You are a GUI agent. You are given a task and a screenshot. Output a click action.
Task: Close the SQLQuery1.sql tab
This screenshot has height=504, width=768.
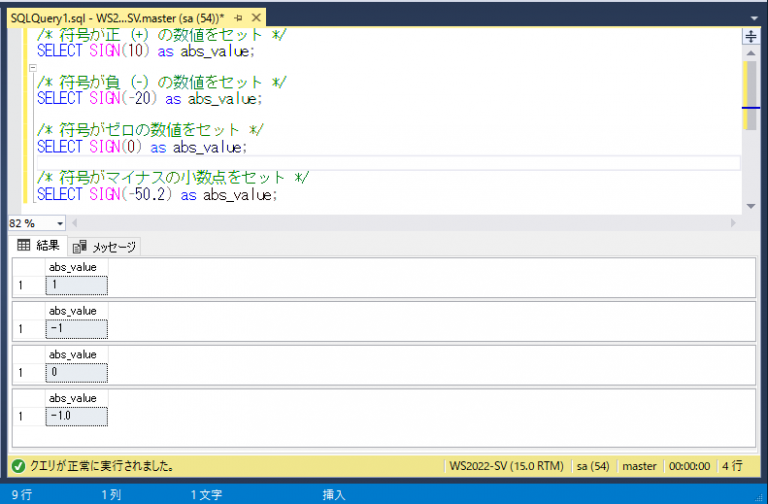[256, 18]
